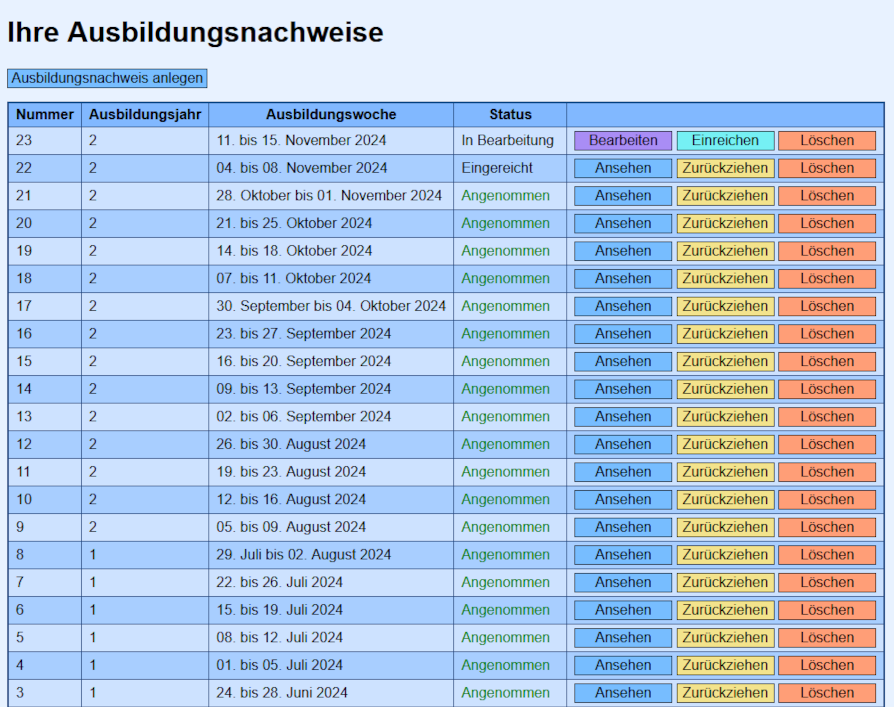The width and height of the screenshot is (894, 707).
Task: Click Zurückziehen for report number 3
Action: click(x=725, y=693)
